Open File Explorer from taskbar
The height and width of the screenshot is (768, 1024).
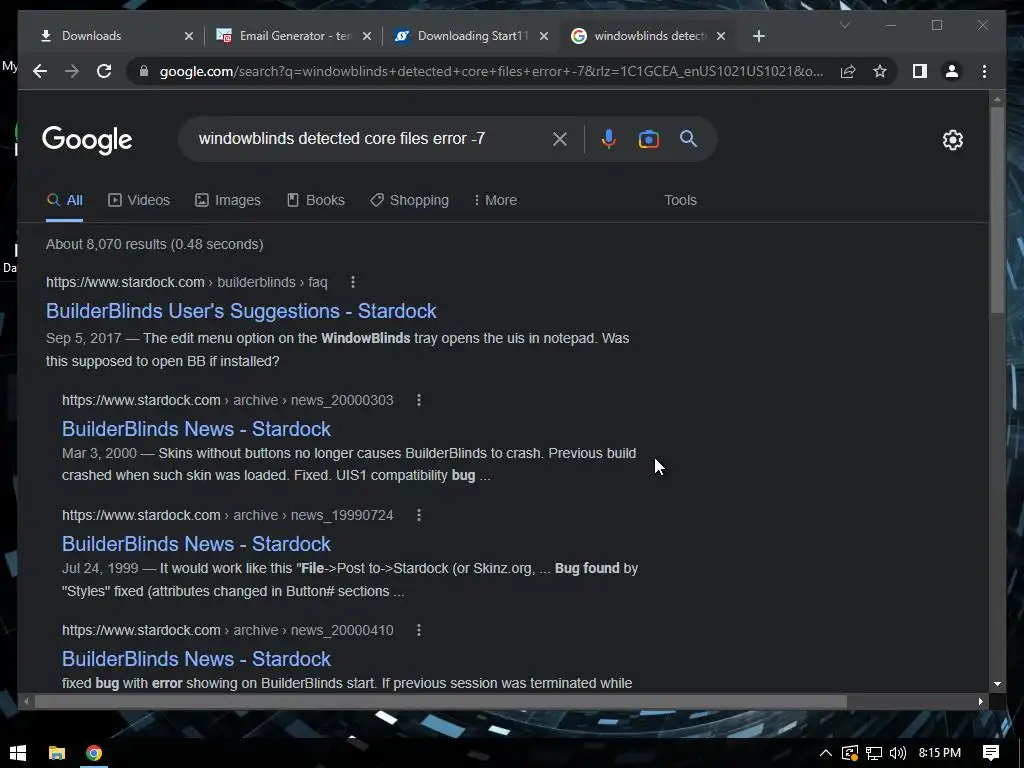[x=57, y=753]
